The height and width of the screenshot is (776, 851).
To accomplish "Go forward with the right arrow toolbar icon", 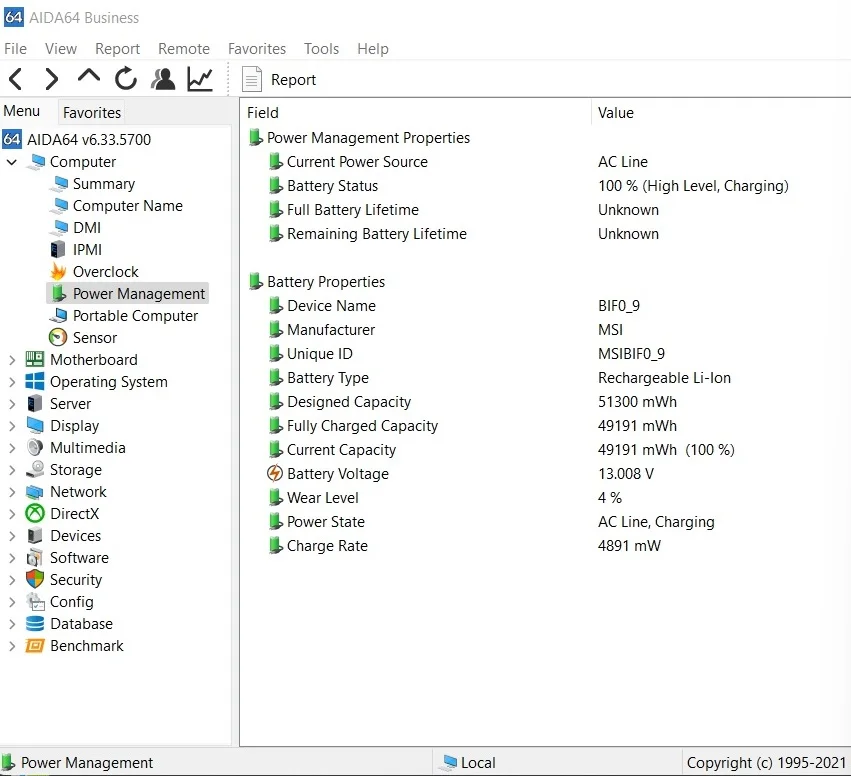I will click(51, 79).
